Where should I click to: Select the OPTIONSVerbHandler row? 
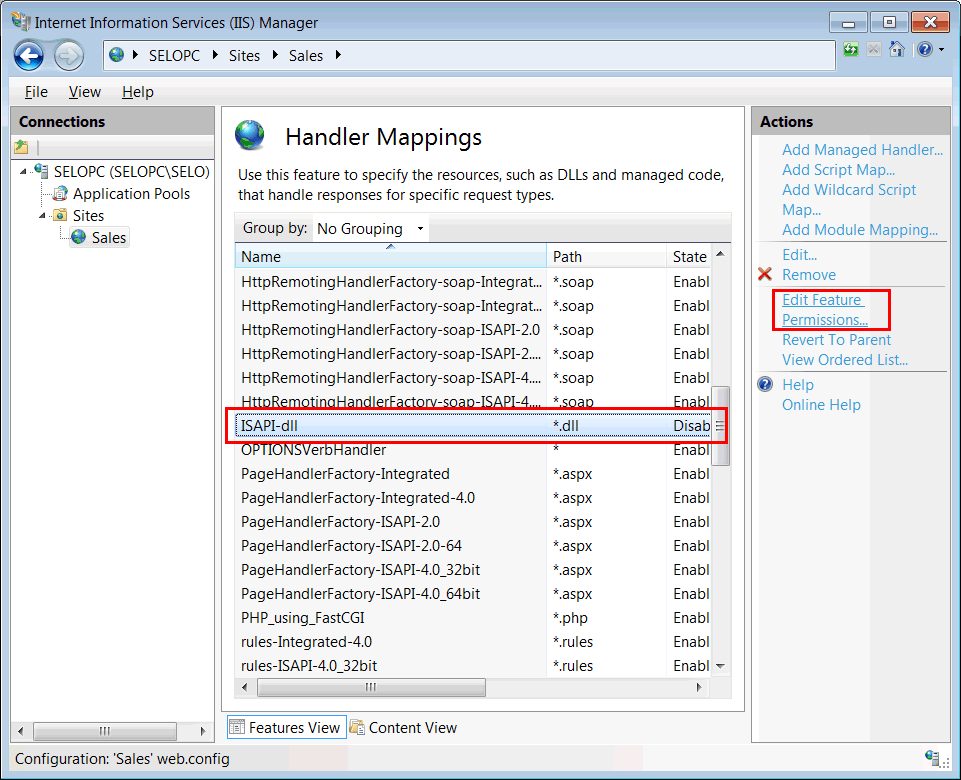(x=473, y=450)
